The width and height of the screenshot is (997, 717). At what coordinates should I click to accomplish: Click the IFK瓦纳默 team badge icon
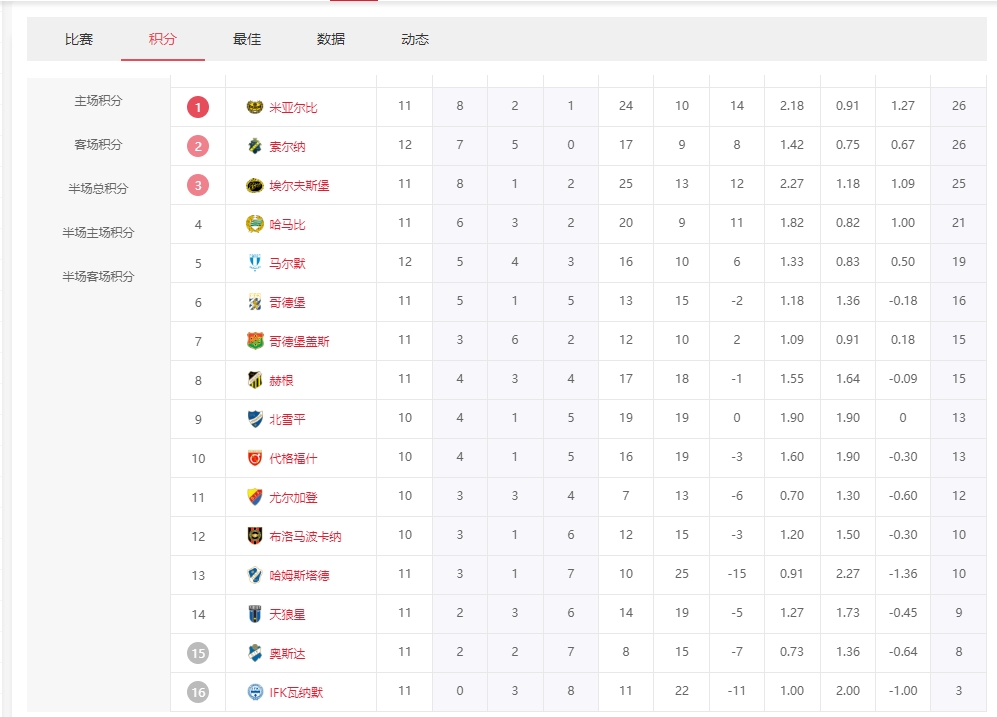[x=255, y=692]
